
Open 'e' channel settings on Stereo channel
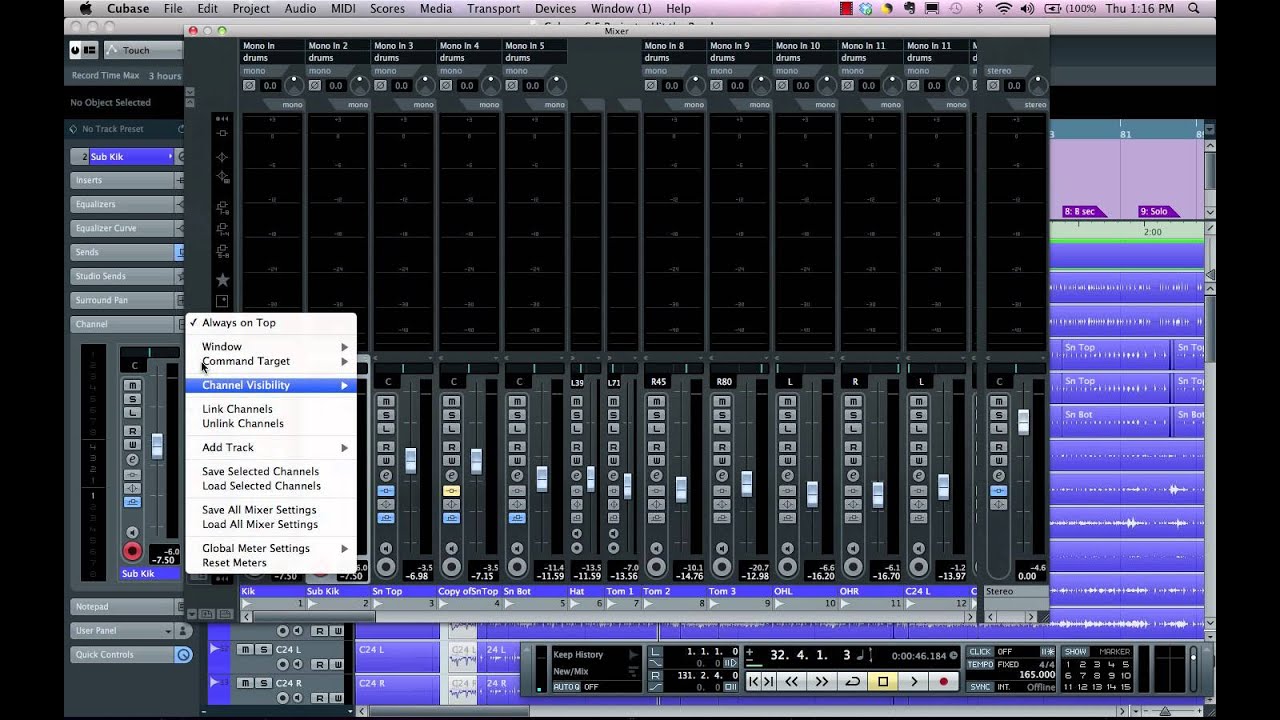998,475
